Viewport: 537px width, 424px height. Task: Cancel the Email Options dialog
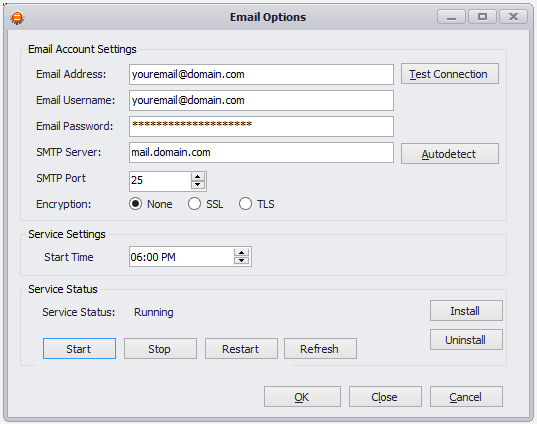click(x=466, y=397)
